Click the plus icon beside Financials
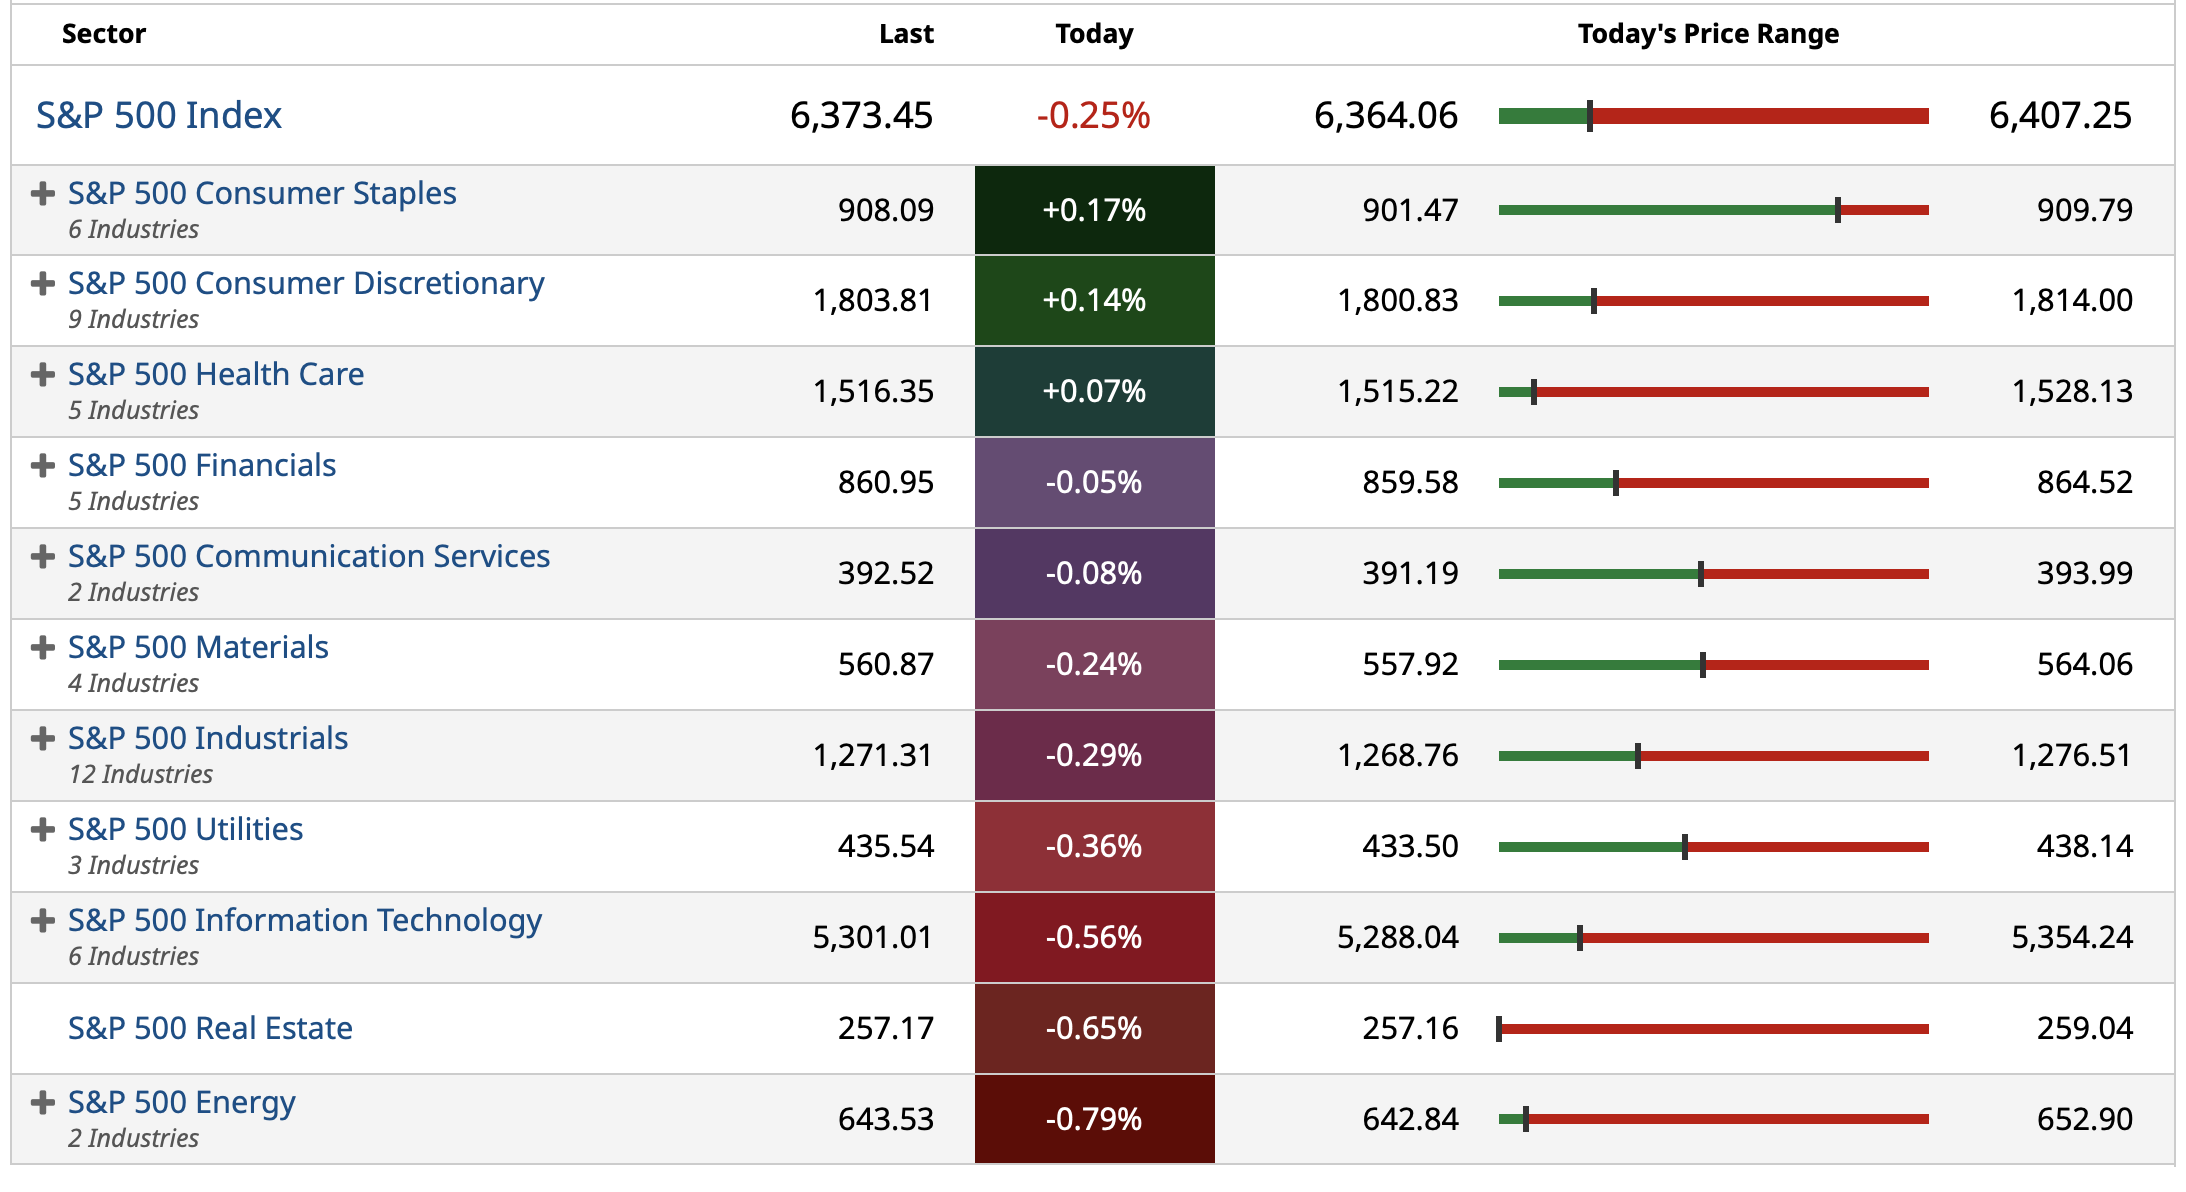Screen dimensions: 2186x1192 42,466
